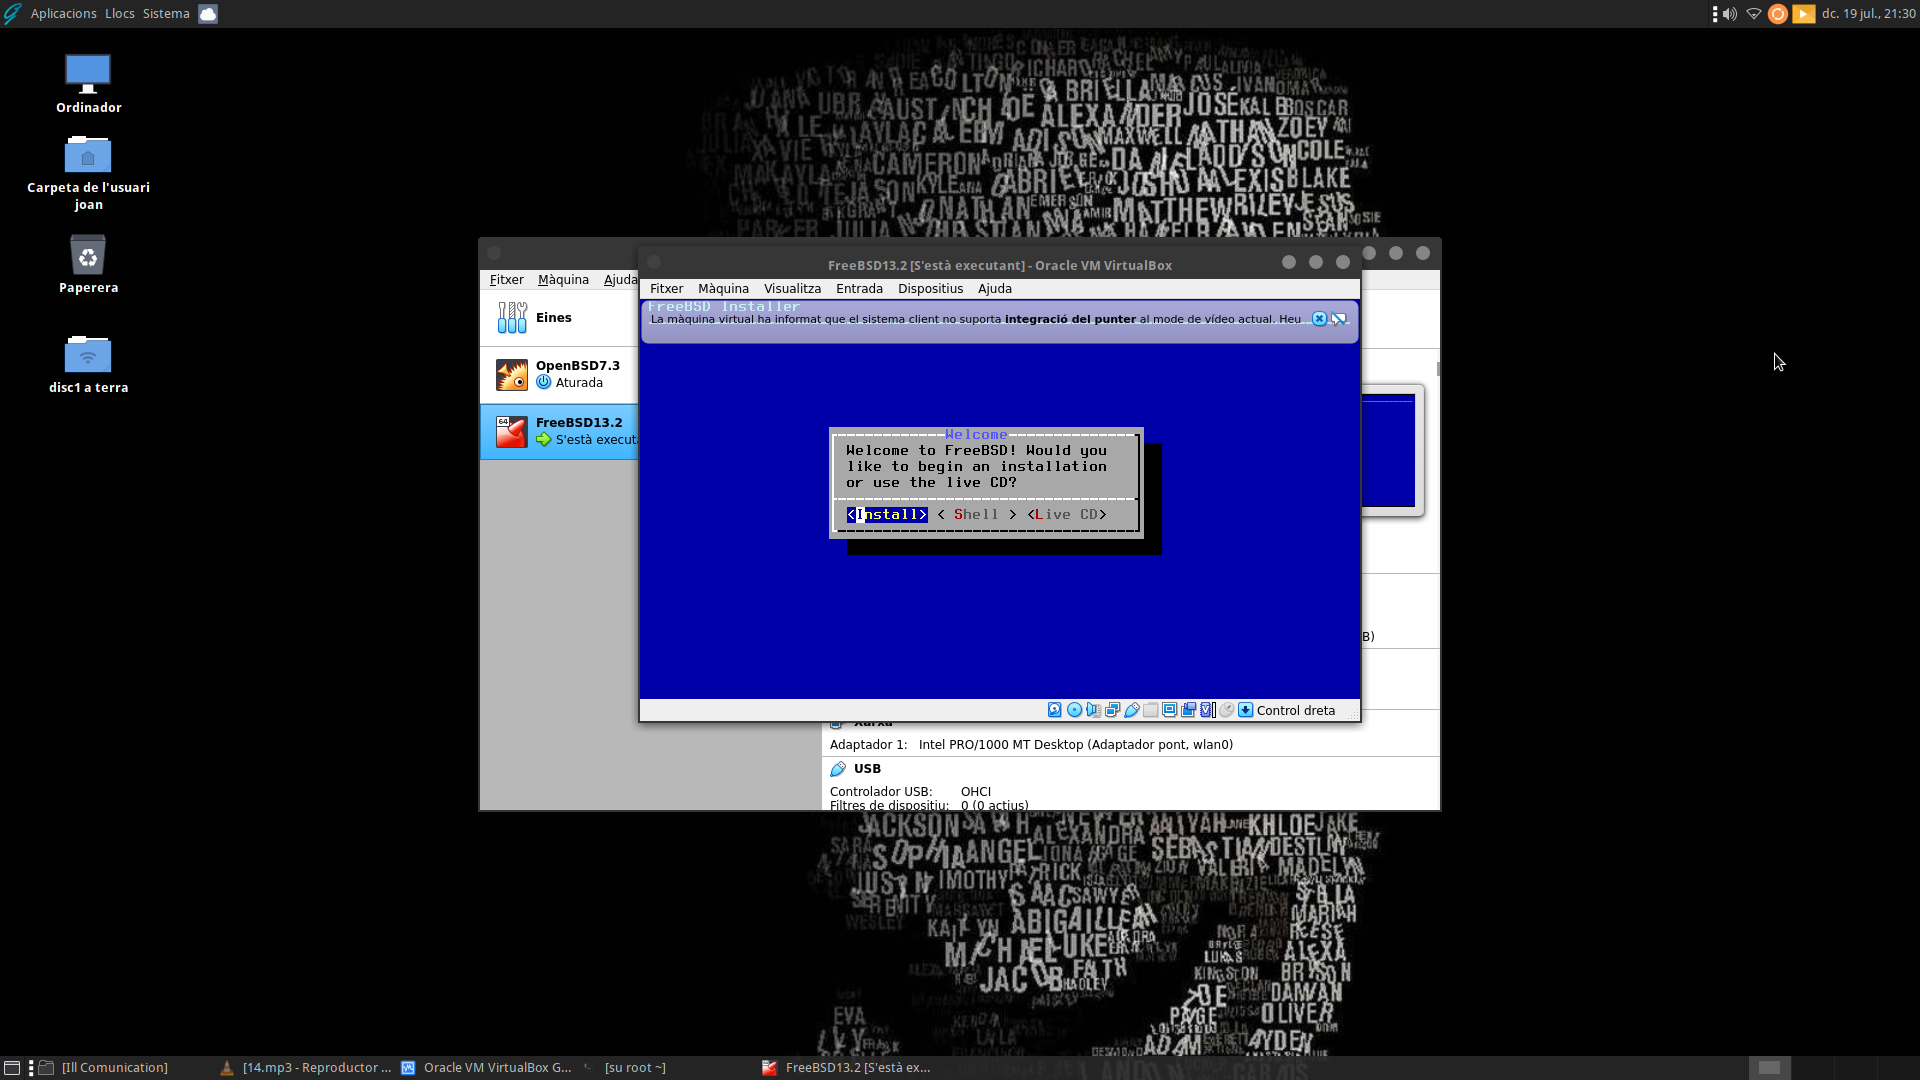Click the Wi-Fi network tray icon

[1753, 14]
